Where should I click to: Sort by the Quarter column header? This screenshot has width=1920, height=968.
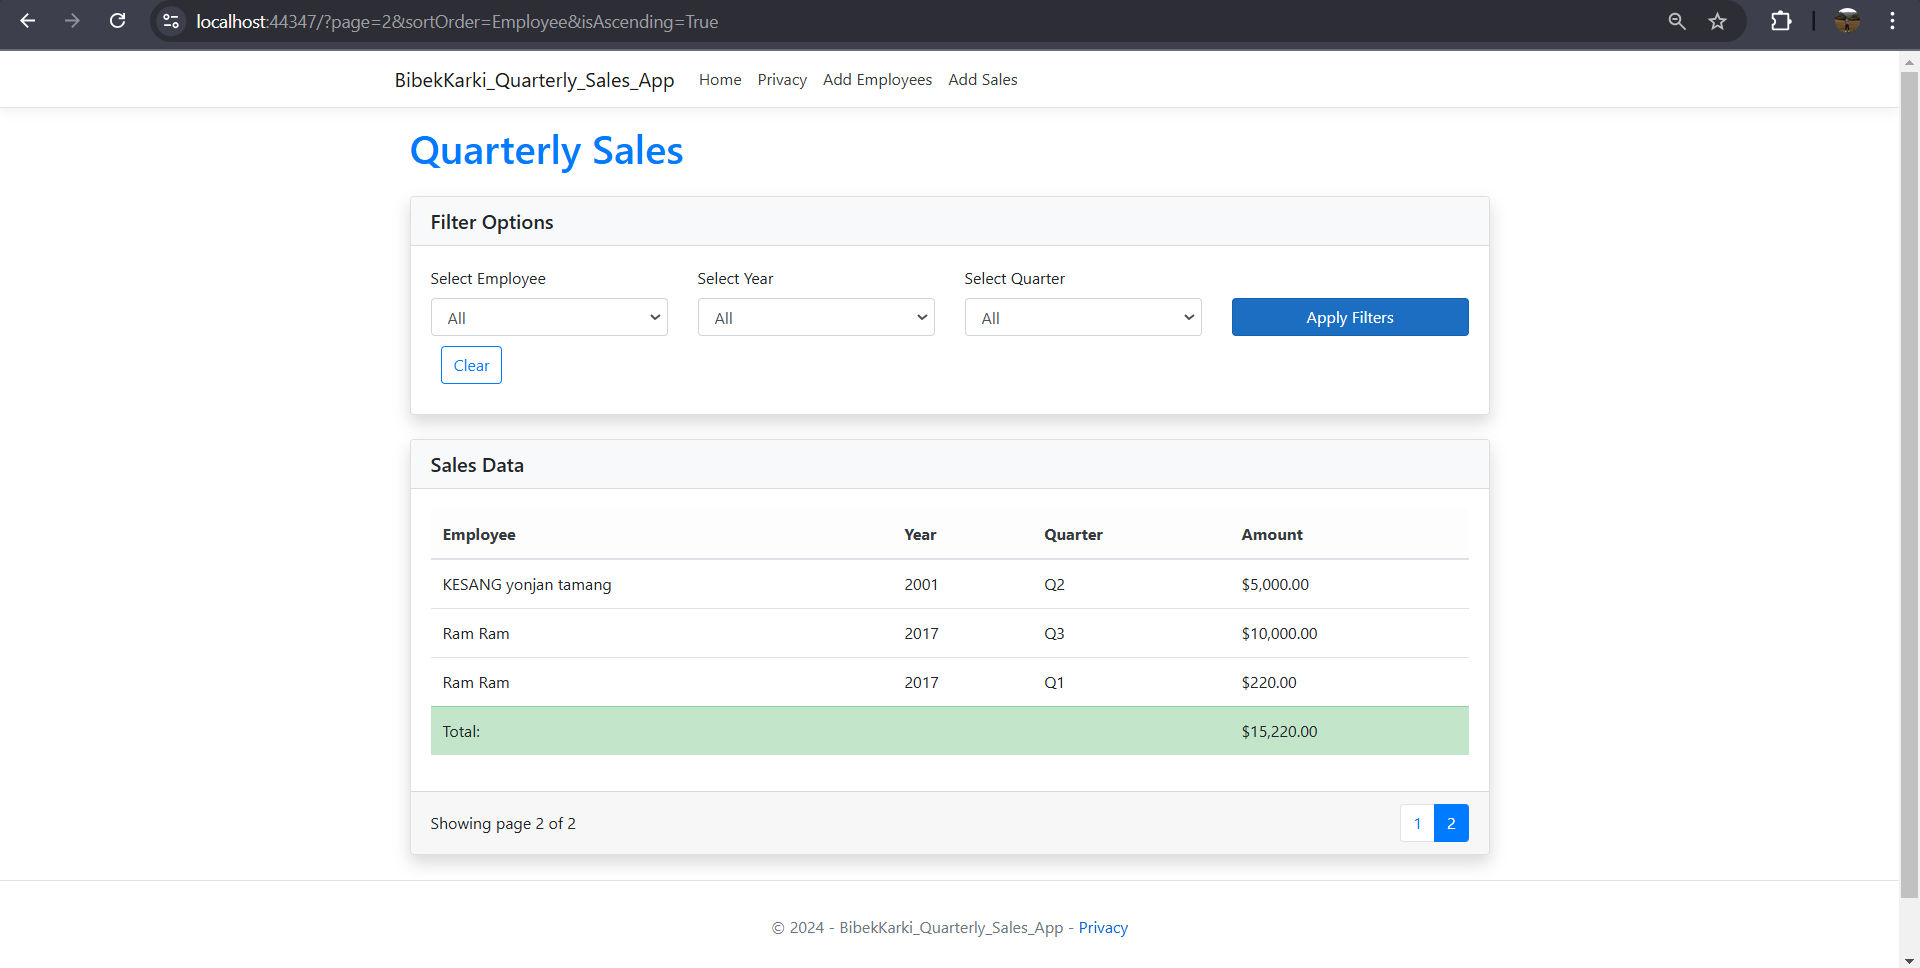coord(1073,535)
